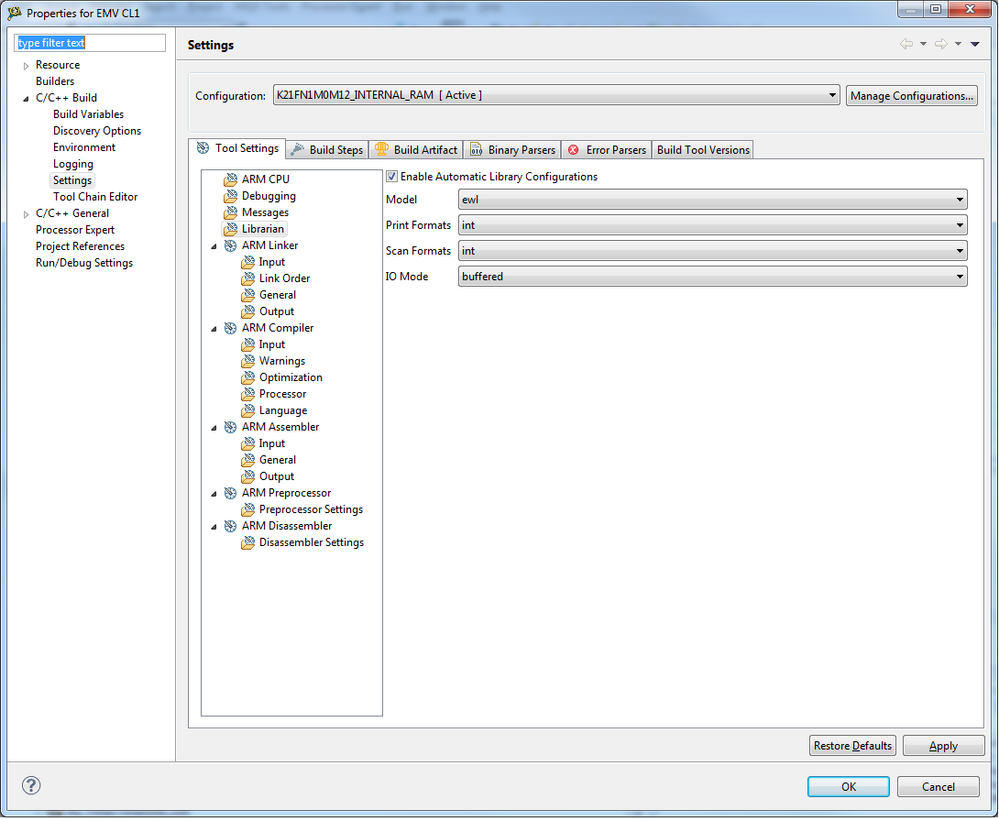999x819 pixels.
Task: Open the Print Formats dropdown
Action: [x=712, y=226]
